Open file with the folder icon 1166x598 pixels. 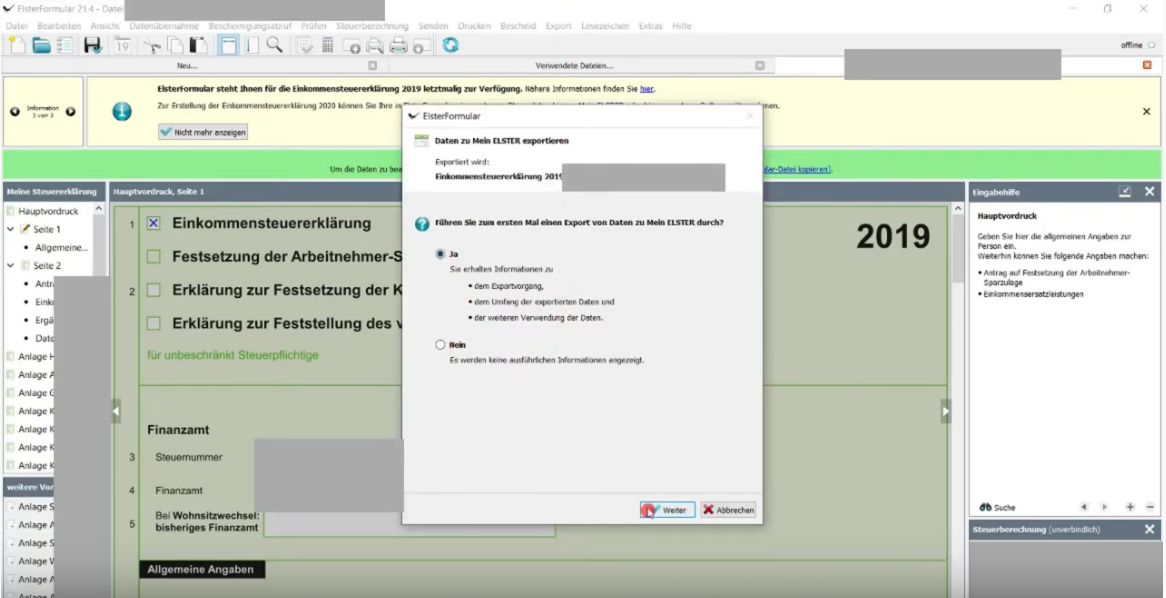tap(42, 45)
